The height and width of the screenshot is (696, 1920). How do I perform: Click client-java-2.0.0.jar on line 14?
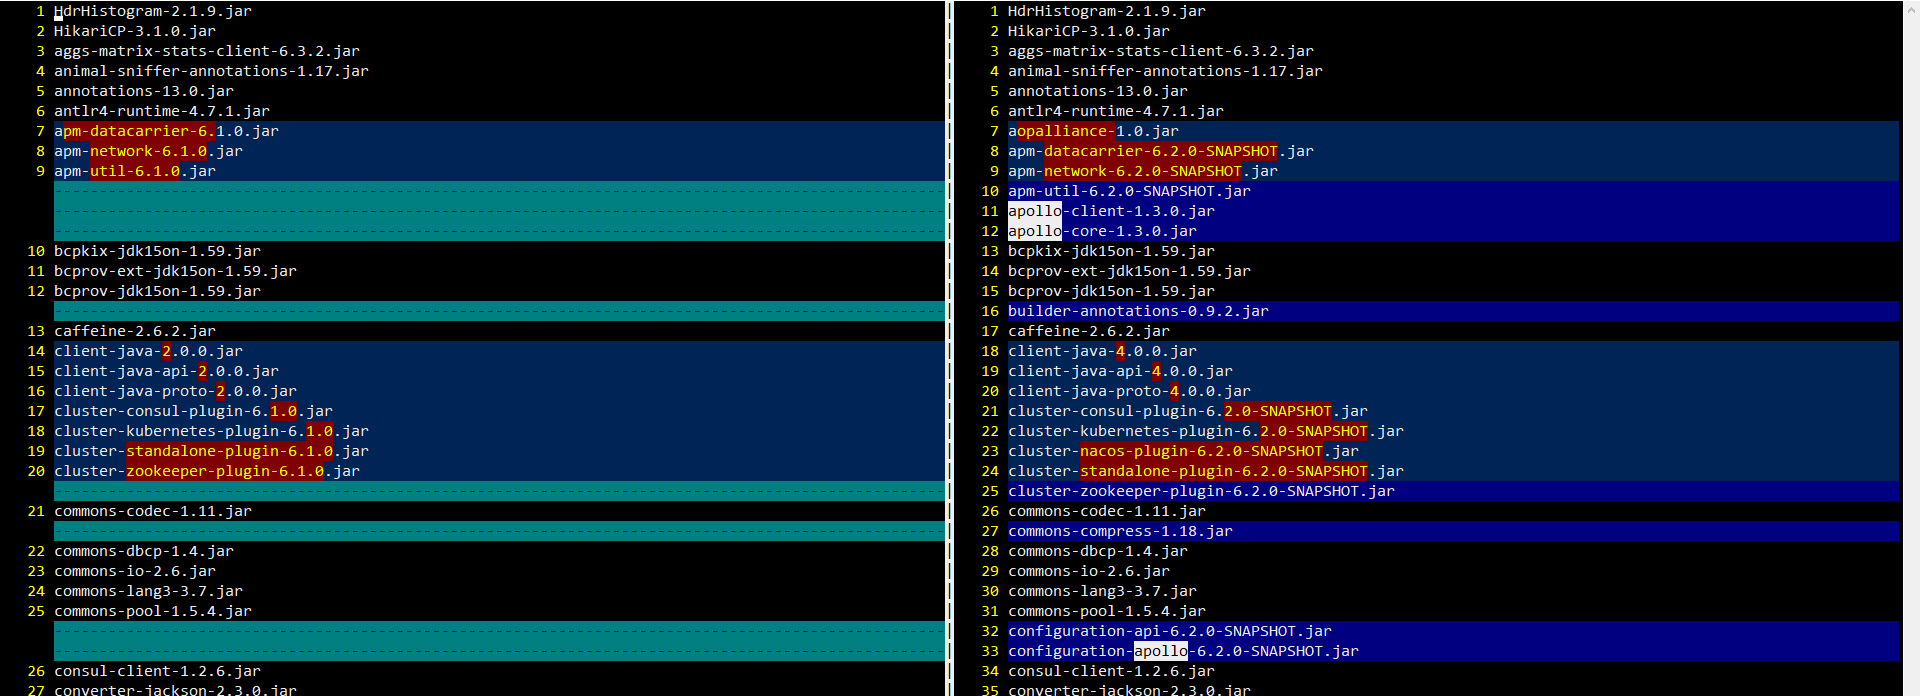click(148, 351)
